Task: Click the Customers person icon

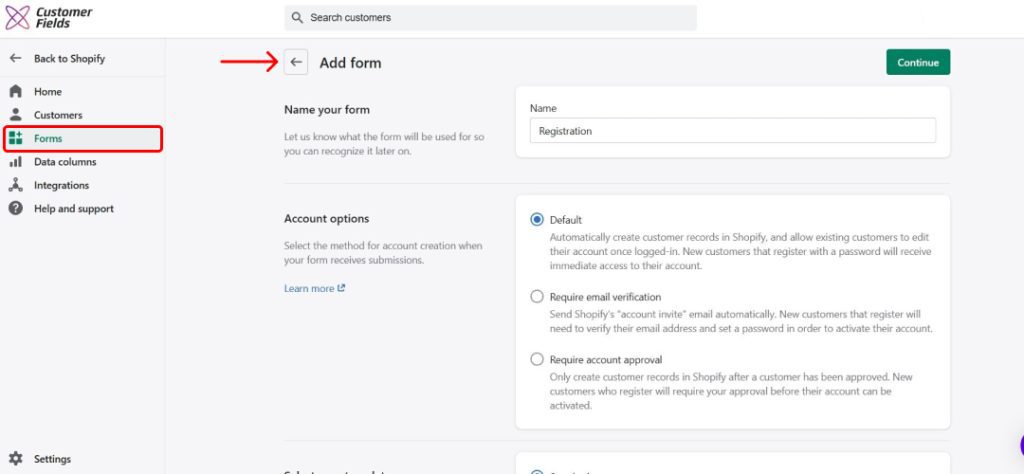Action: 16,115
